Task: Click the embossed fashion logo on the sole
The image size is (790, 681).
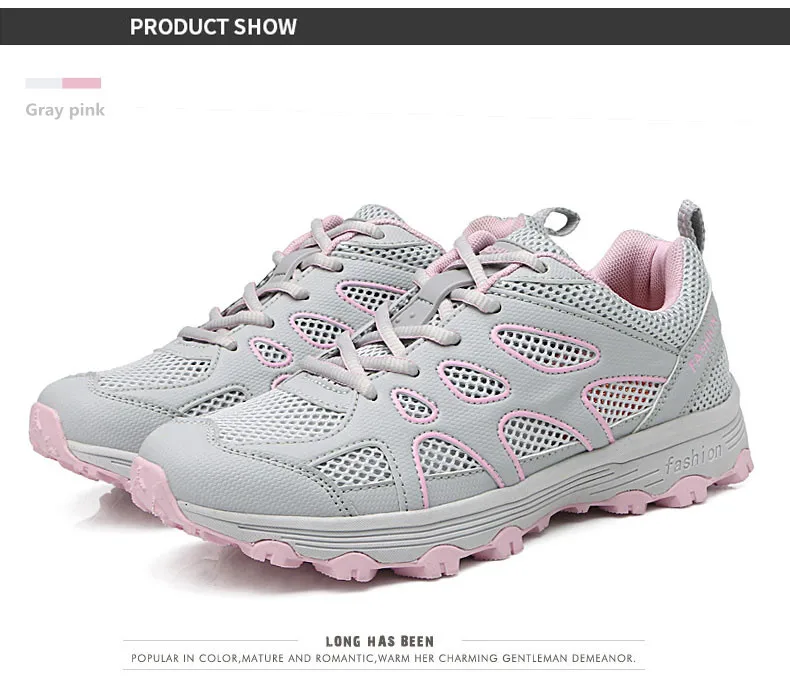Action: click(693, 457)
